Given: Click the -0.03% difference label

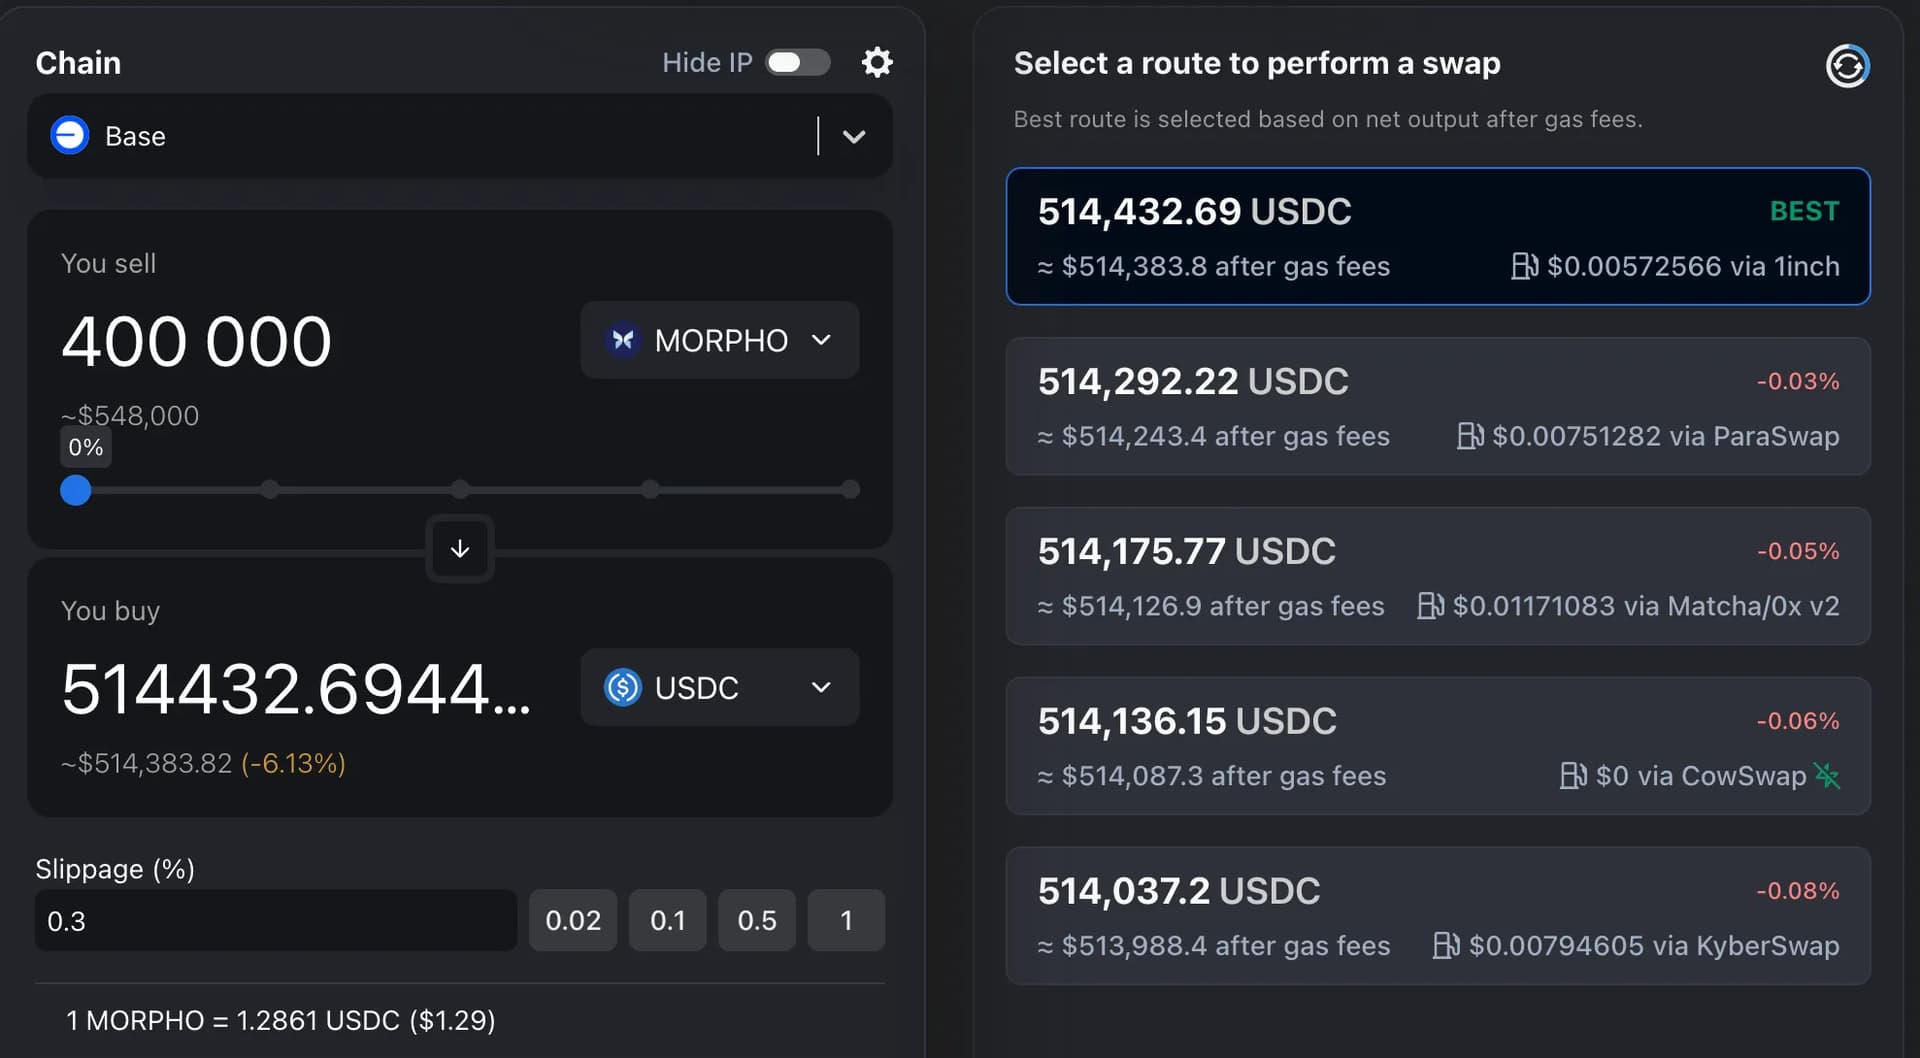Looking at the screenshot, I should [1798, 381].
